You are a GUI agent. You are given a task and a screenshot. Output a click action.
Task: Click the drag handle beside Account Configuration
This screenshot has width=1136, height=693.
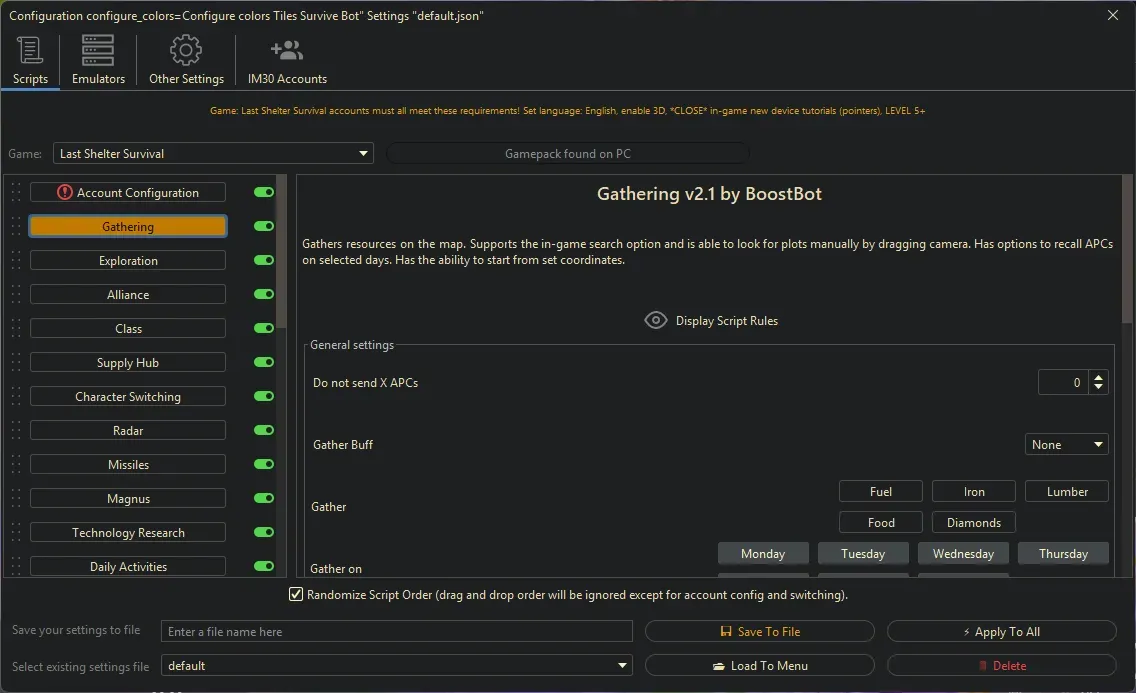pos(16,193)
